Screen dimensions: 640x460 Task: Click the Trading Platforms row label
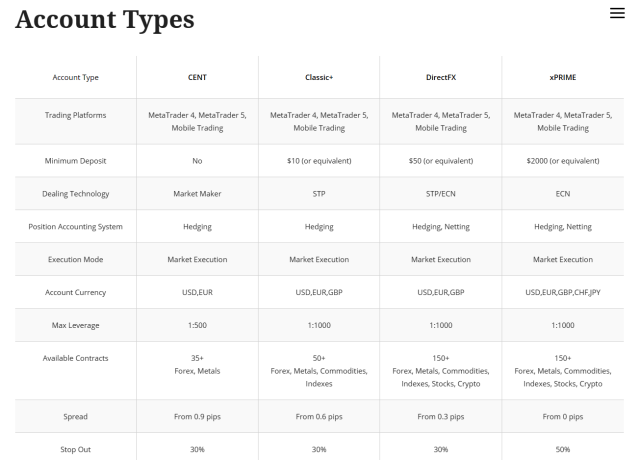point(76,115)
